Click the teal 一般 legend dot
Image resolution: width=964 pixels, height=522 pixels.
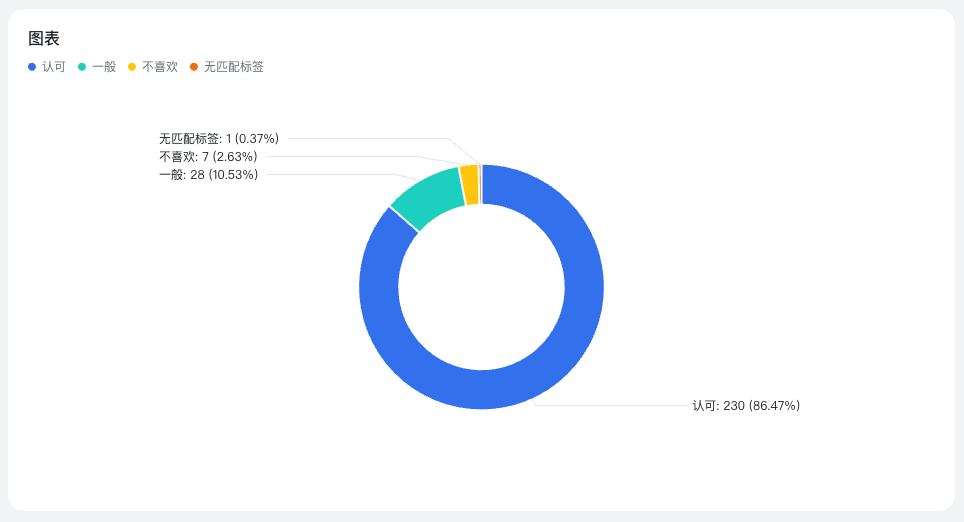[82, 67]
